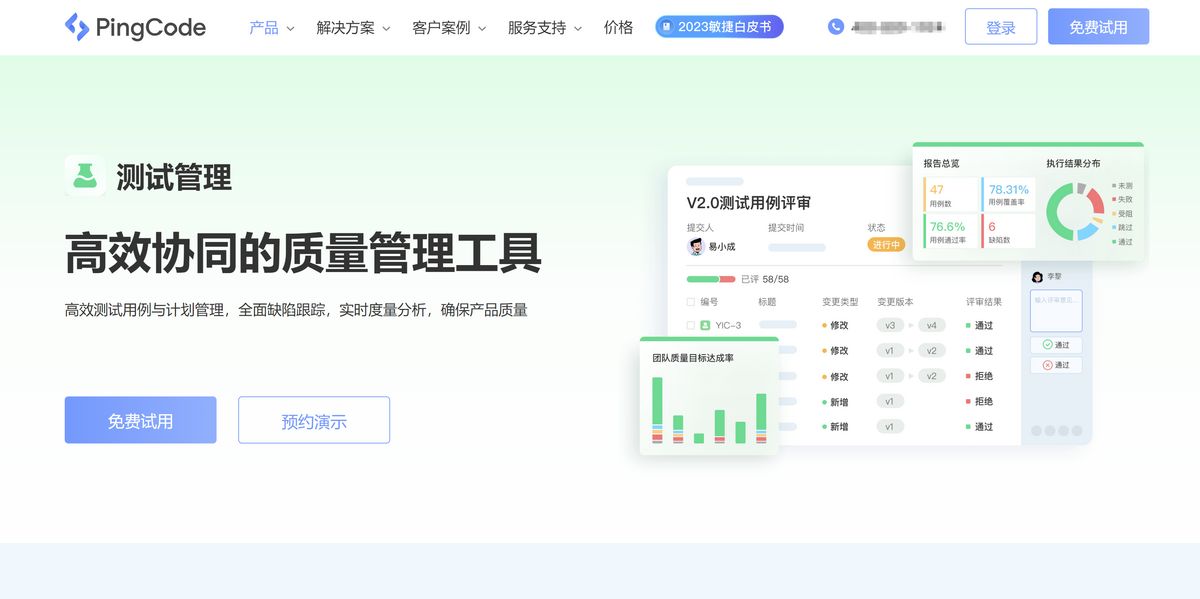Expand the 解决方案 dropdown

click(344, 27)
